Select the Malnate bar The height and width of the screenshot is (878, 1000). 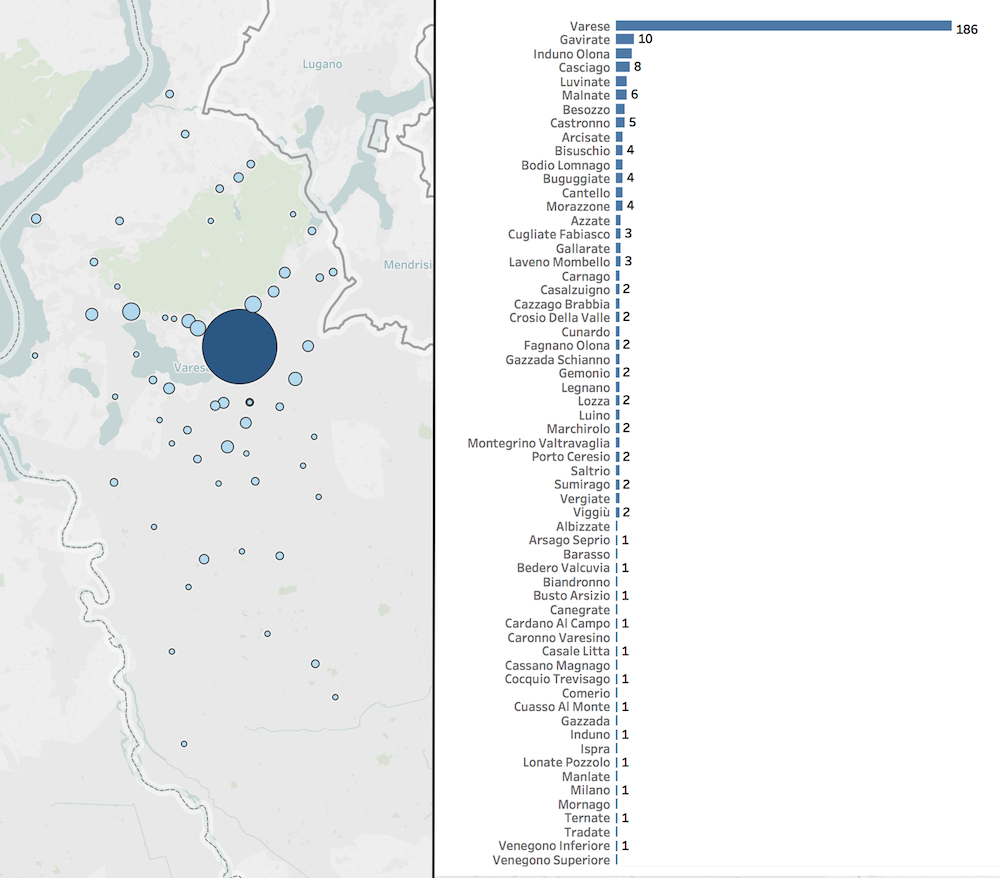[x=621, y=95]
